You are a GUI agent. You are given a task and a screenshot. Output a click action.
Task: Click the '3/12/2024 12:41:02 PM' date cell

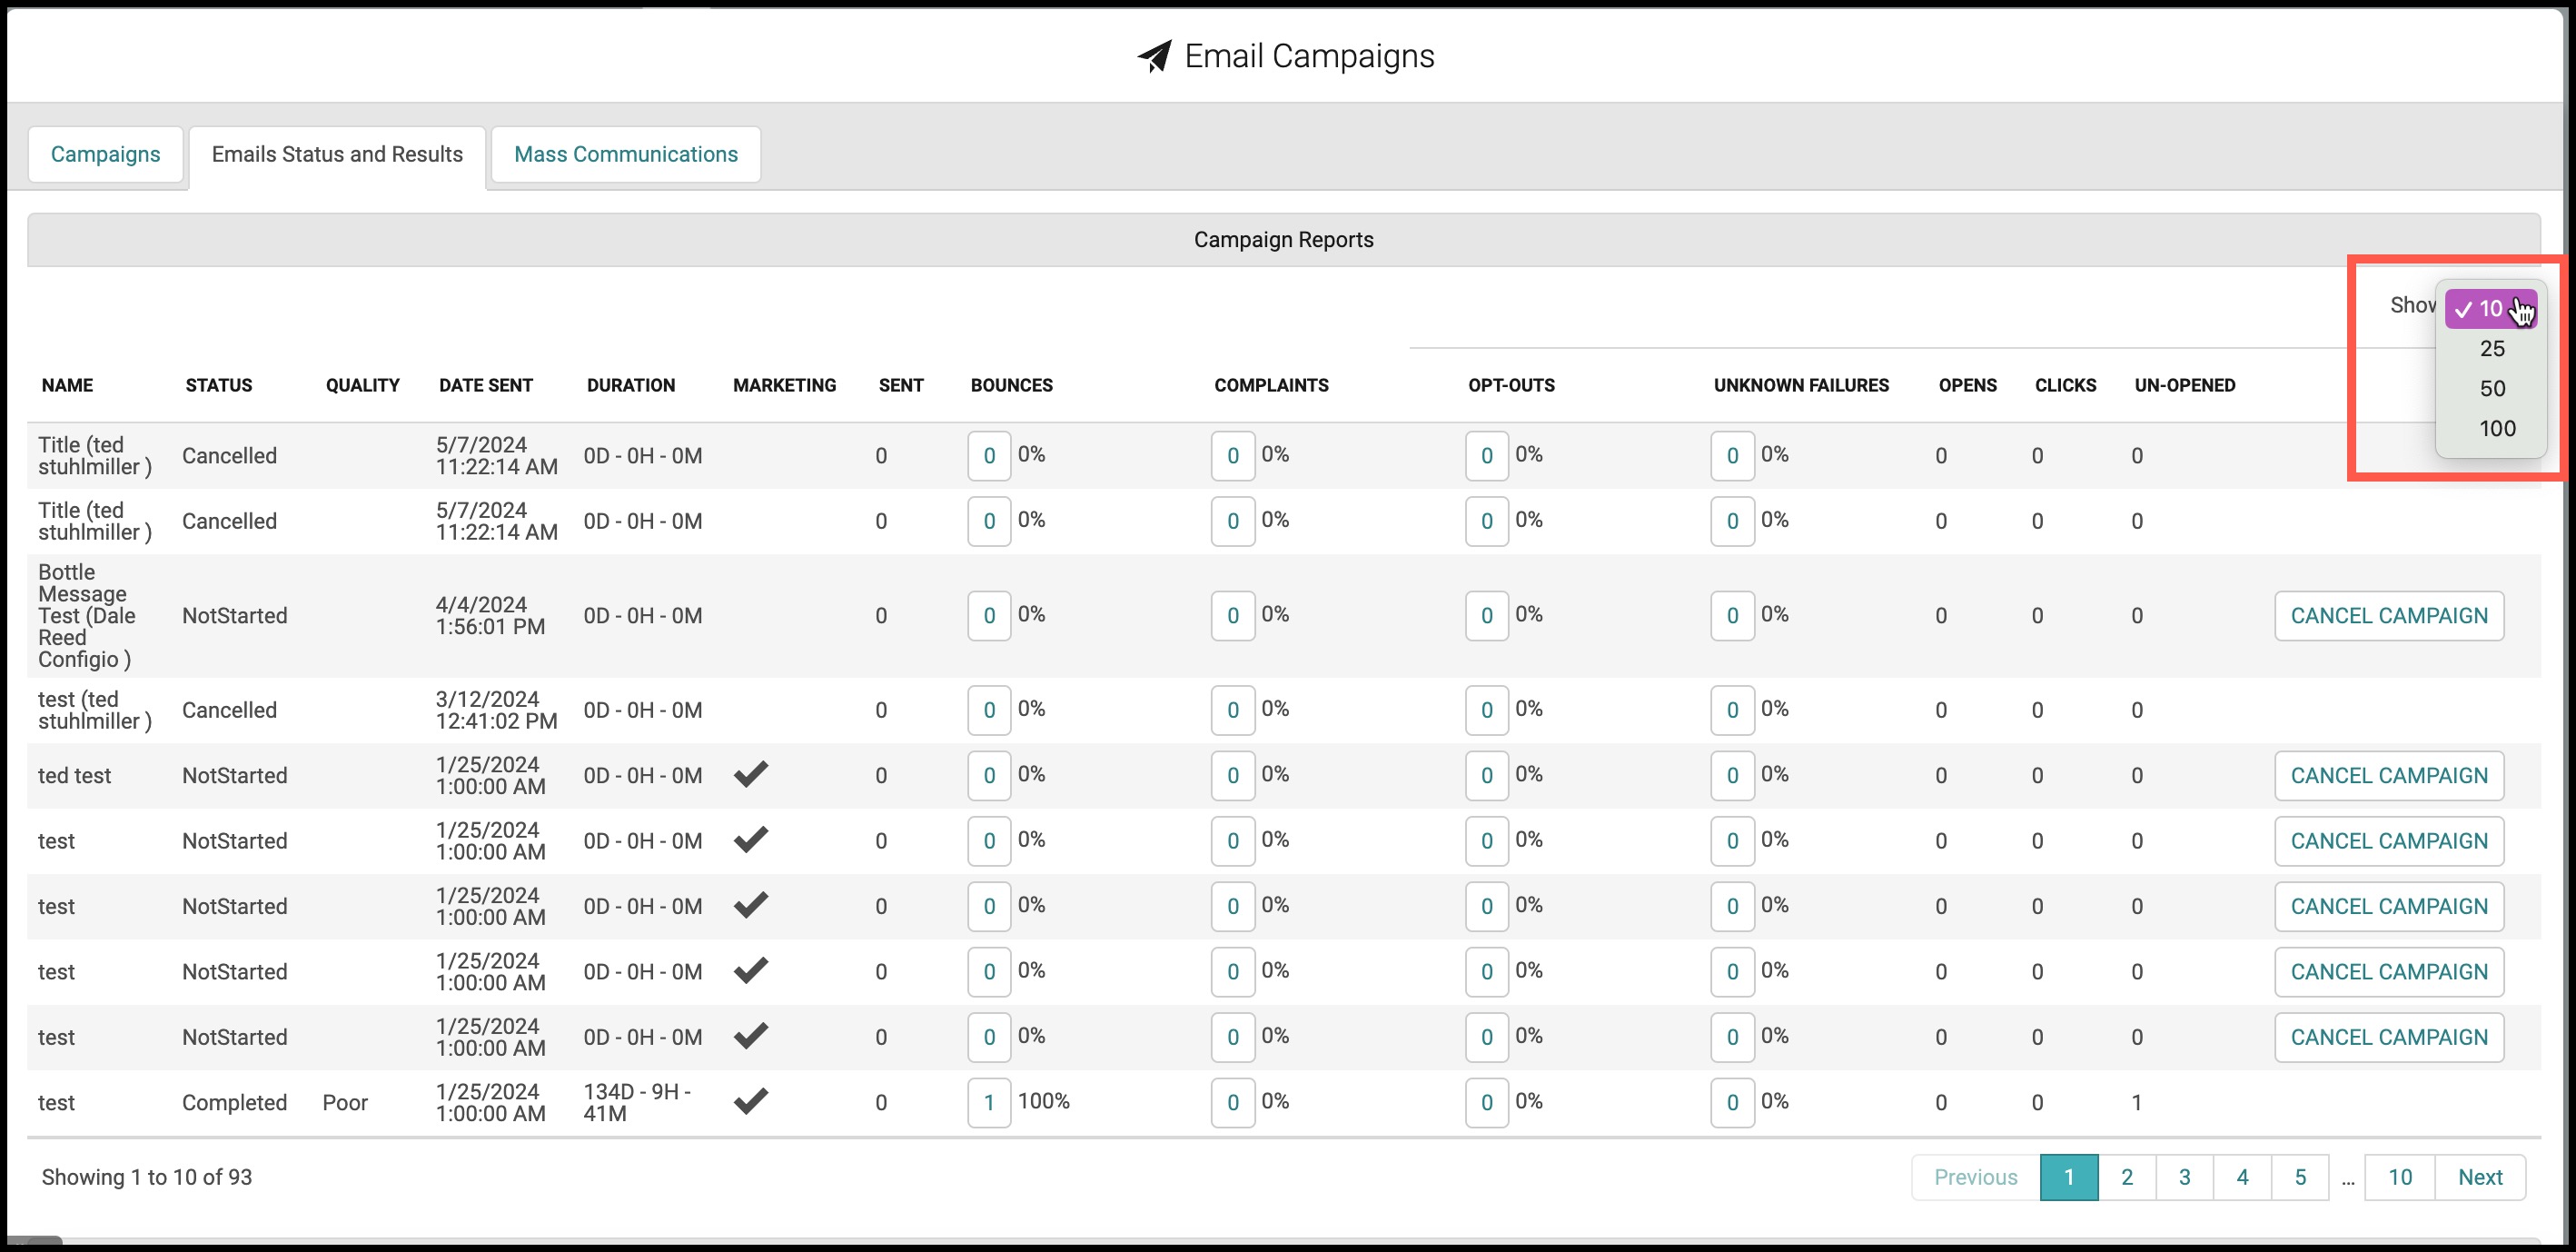496,710
